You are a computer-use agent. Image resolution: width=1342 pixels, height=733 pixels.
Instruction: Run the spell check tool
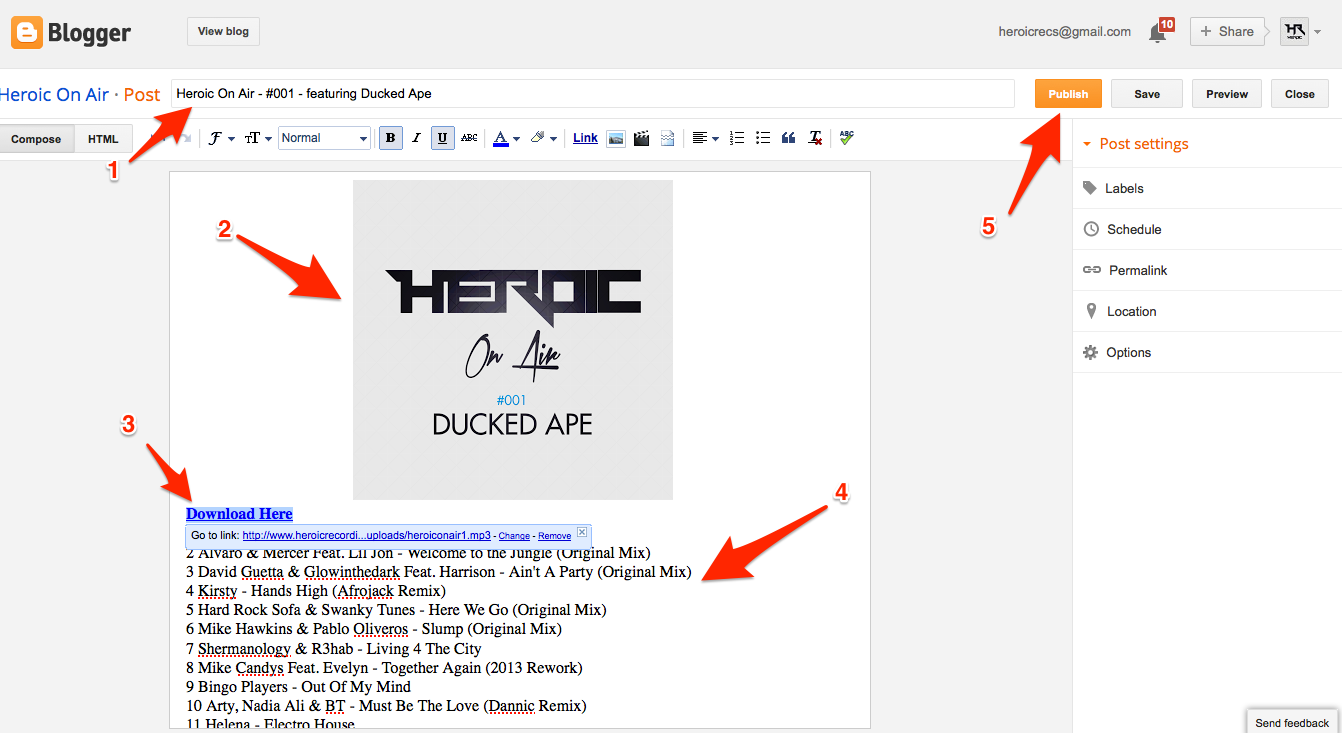click(x=847, y=138)
